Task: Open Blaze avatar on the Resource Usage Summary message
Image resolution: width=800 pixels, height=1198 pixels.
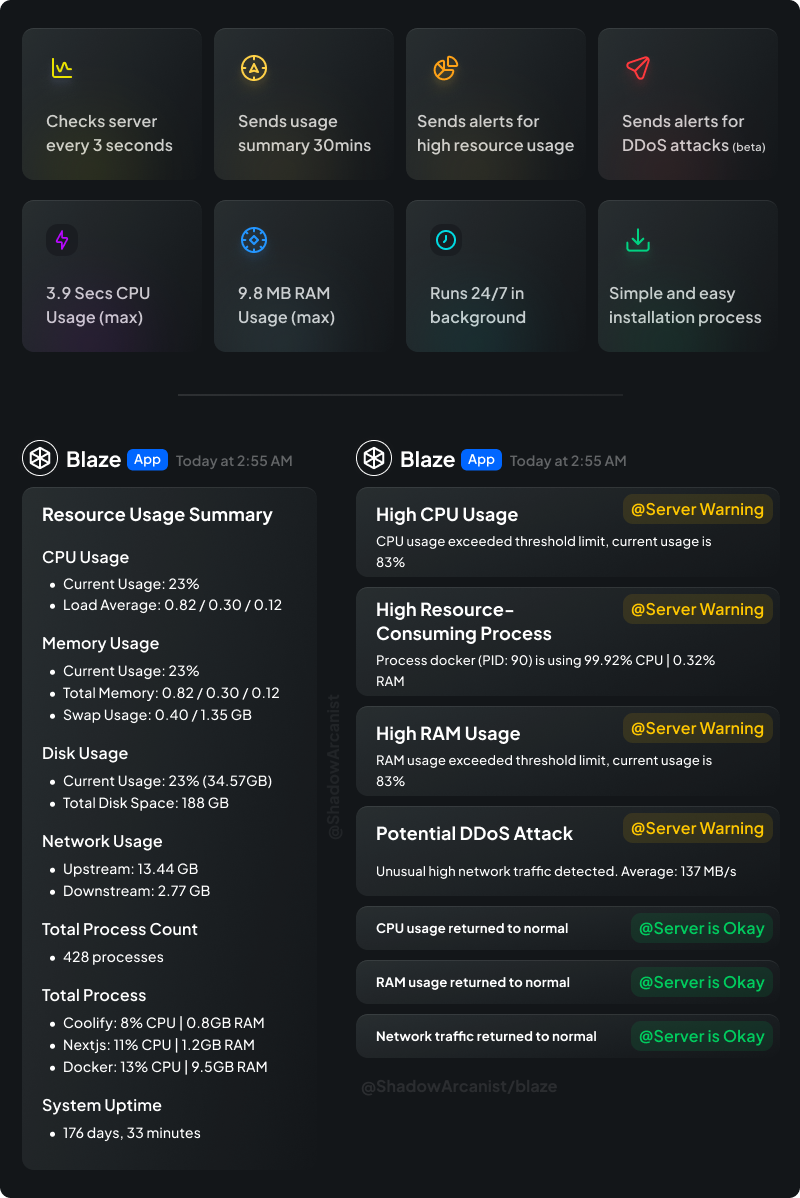Action: 40,458
